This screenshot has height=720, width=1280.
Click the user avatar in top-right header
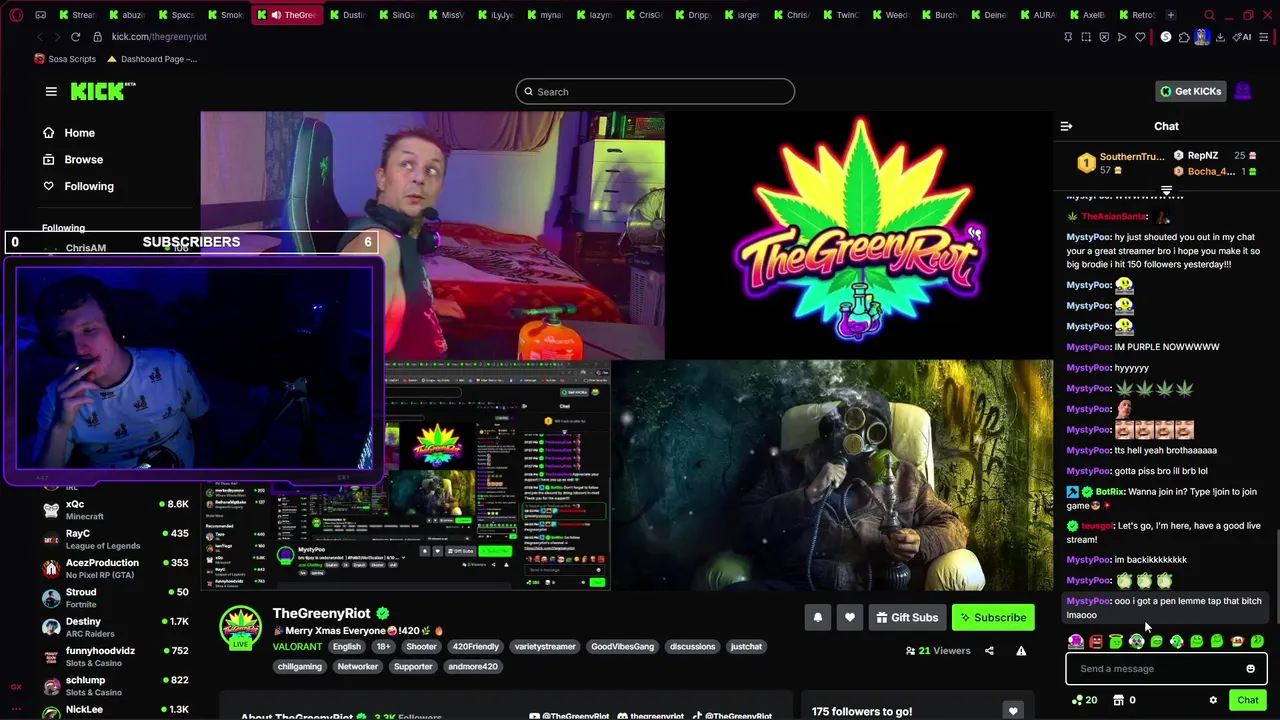(x=1243, y=91)
